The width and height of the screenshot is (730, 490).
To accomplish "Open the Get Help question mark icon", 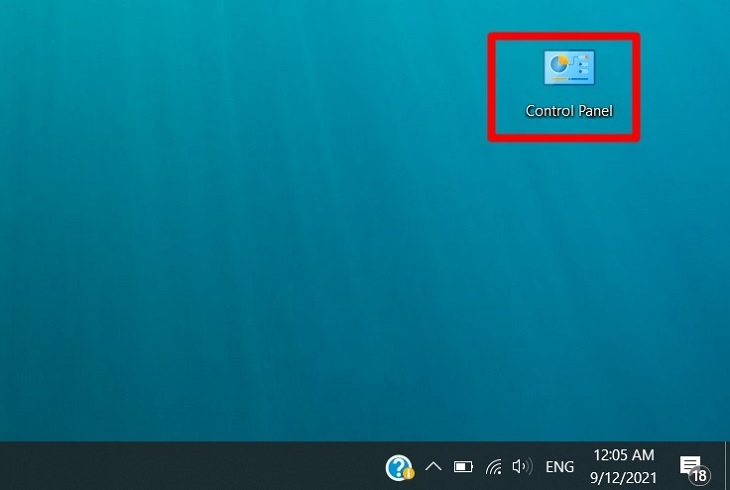I will [x=398, y=466].
